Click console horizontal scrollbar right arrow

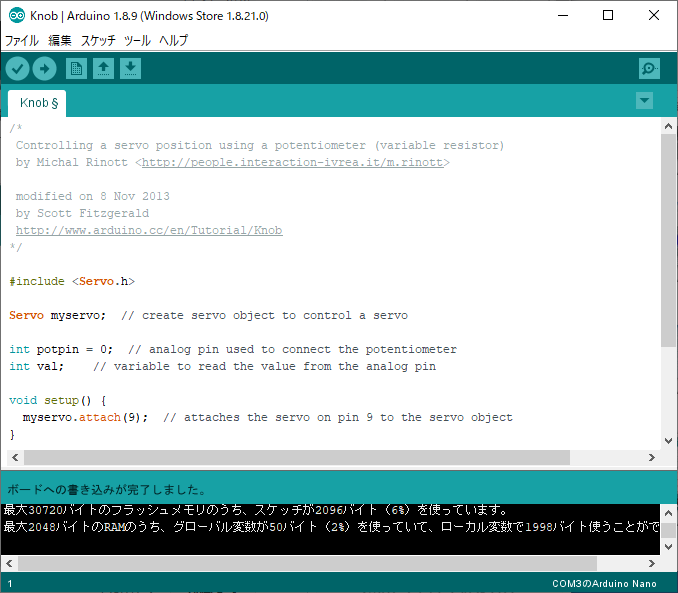click(x=652, y=564)
